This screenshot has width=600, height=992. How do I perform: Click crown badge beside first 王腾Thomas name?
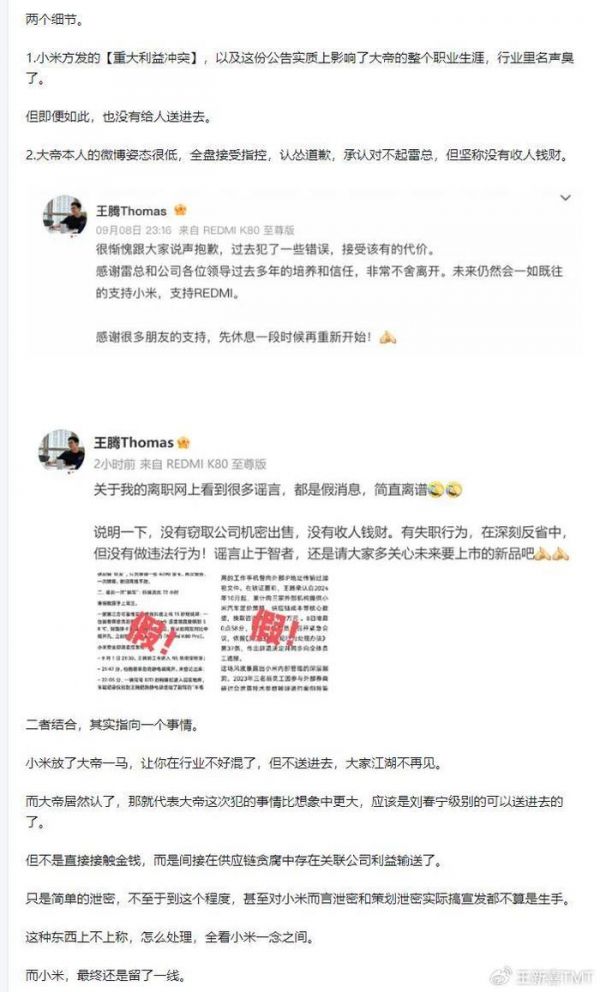tap(180, 211)
